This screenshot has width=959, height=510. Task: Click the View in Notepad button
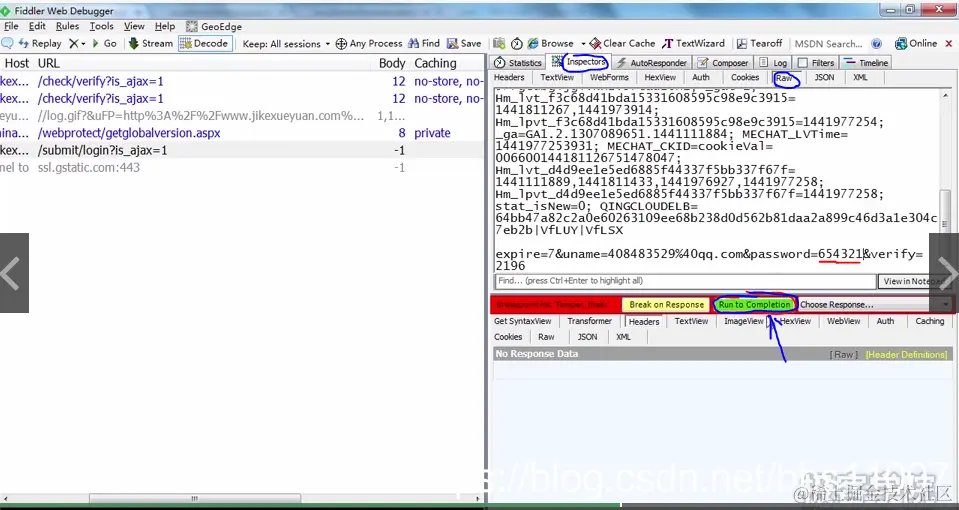click(x=915, y=281)
